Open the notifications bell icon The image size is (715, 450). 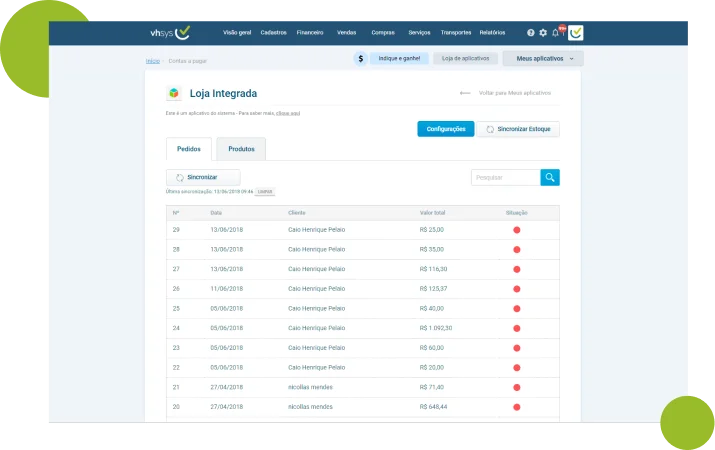555,33
